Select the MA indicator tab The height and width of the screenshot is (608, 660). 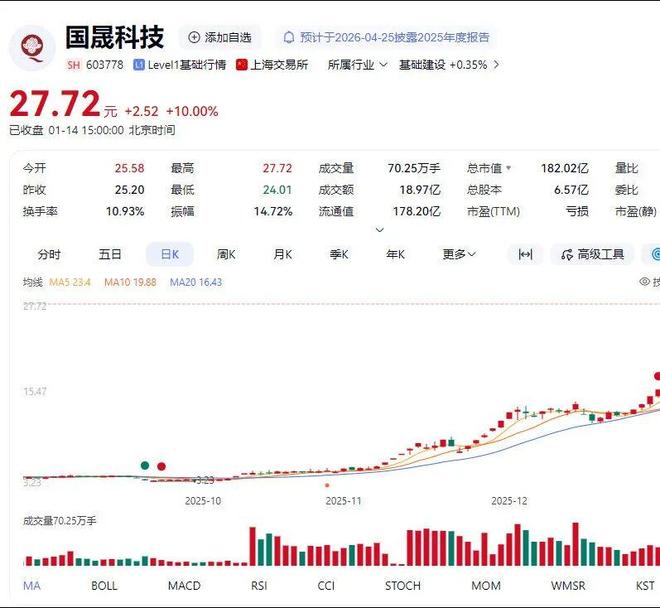coord(32,585)
